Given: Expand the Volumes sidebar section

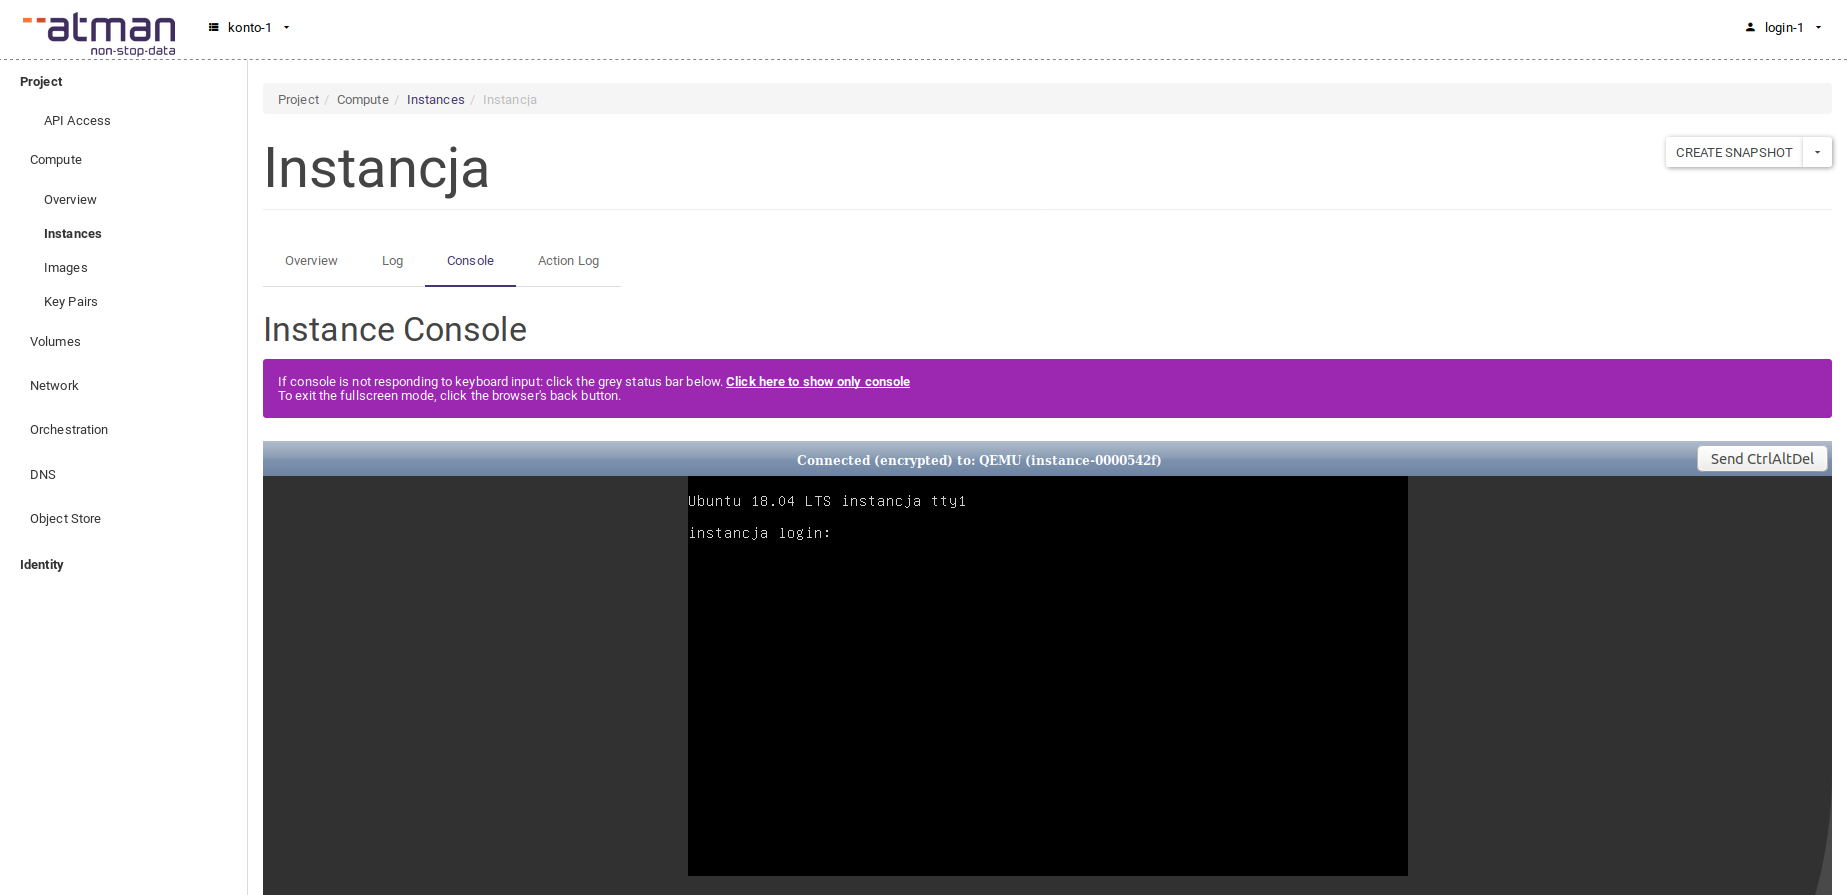Looking at the screenshot, I should pyautogui.click(x=55, y=342).
